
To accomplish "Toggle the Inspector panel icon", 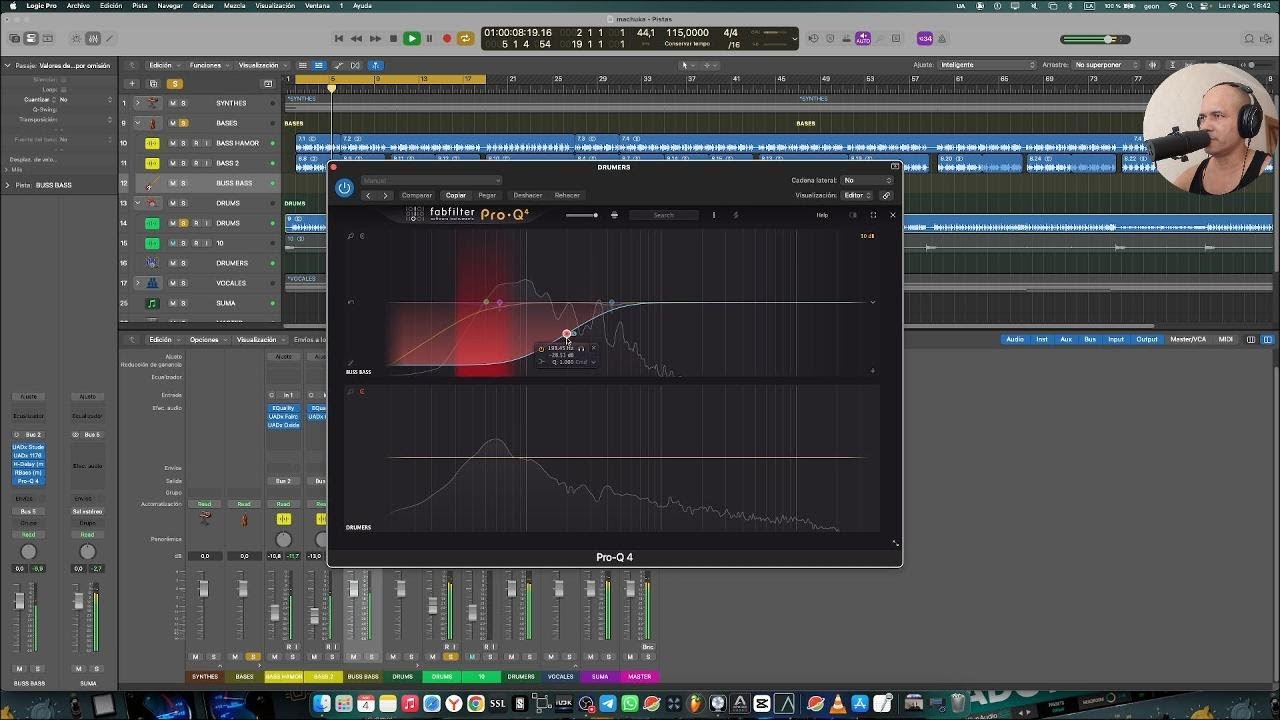I will [31, 39].
